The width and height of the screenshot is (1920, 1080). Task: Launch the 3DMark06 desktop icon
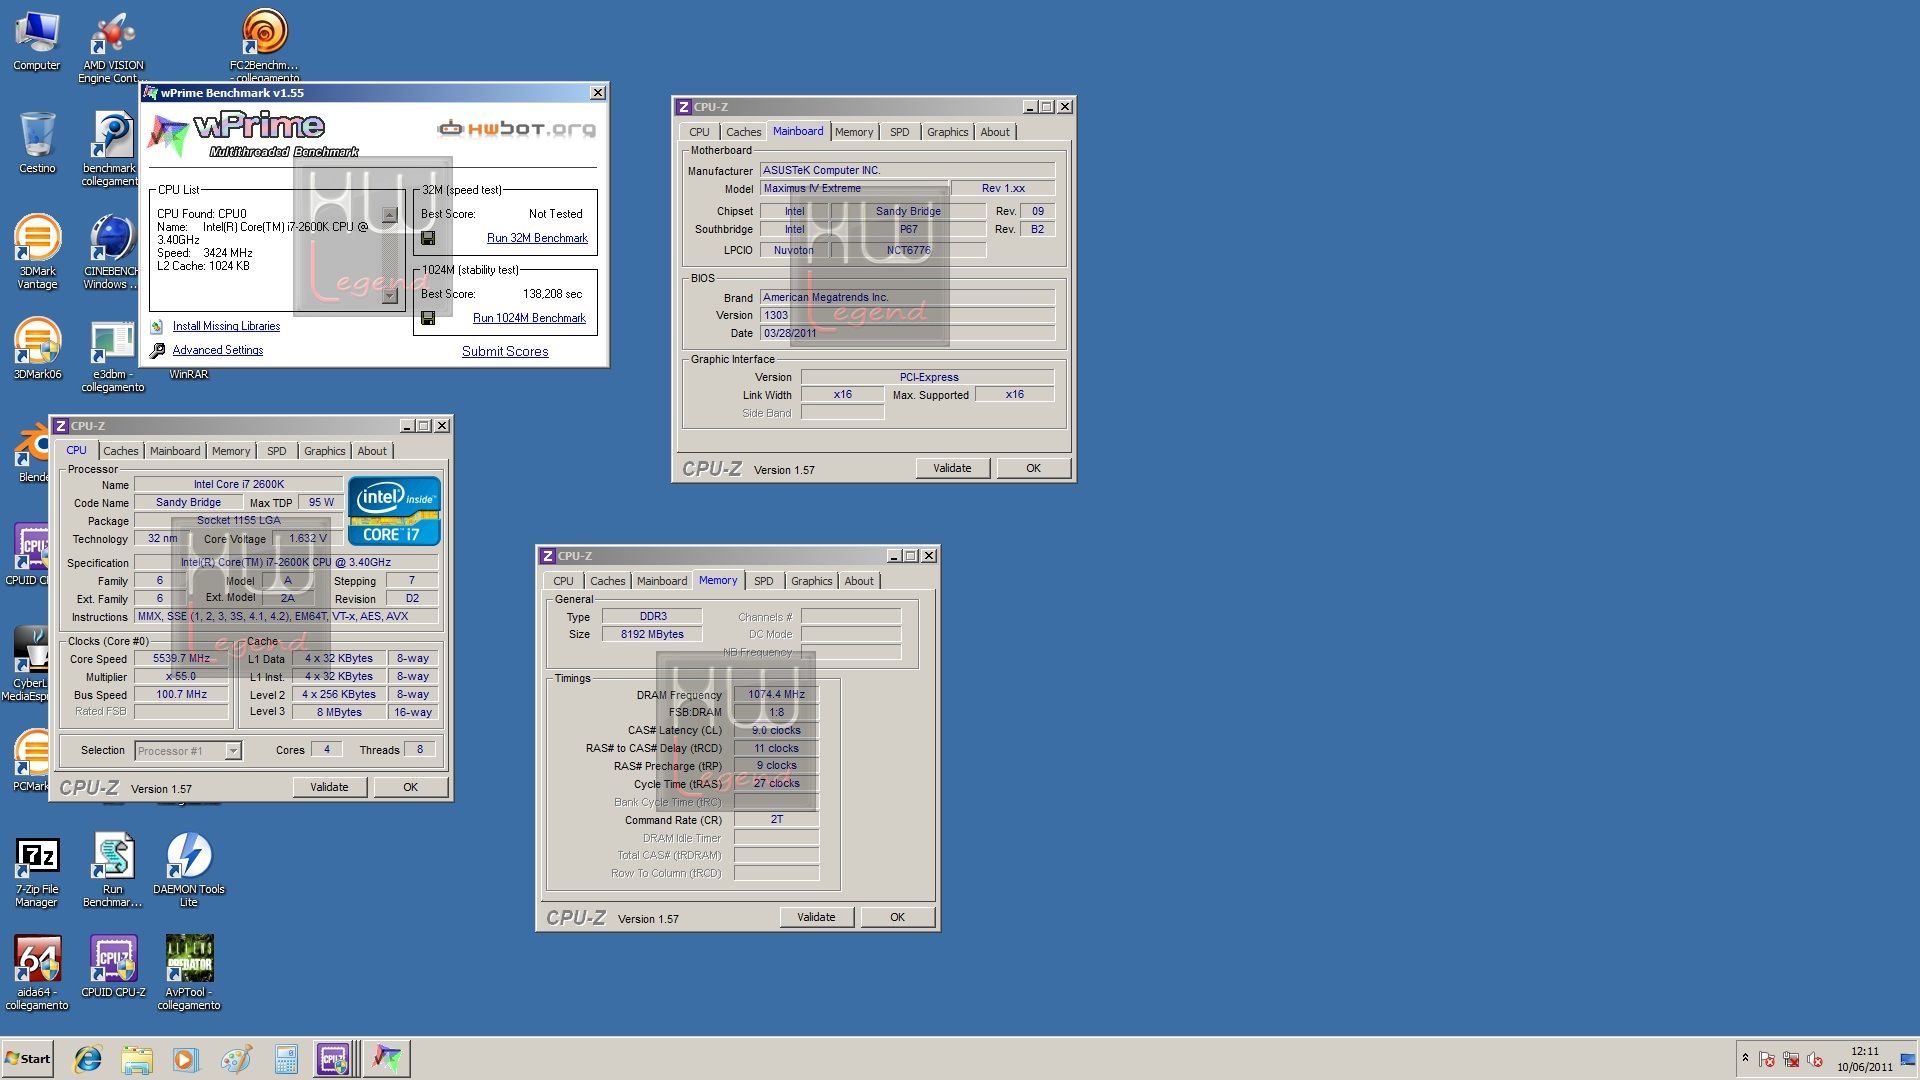37,350
